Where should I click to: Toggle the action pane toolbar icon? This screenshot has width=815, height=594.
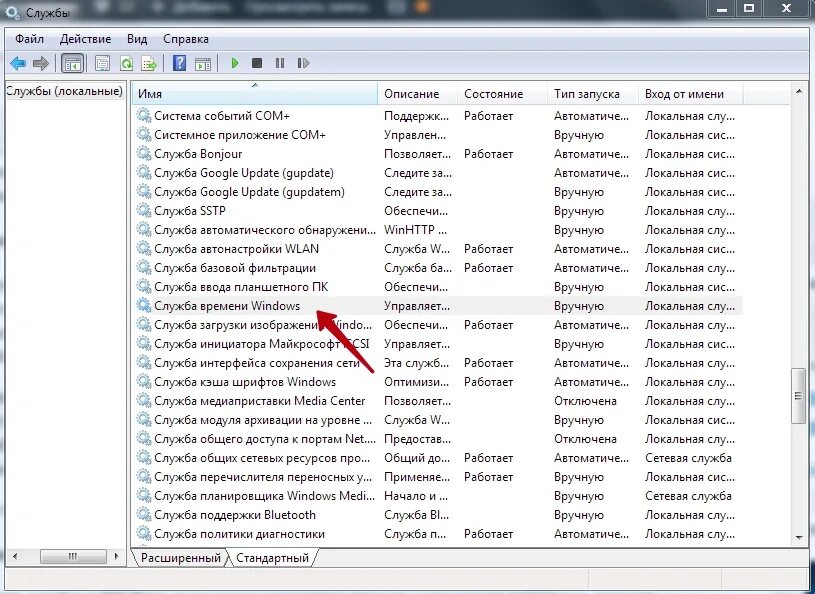pyautogui.click(x=203, y=63)
